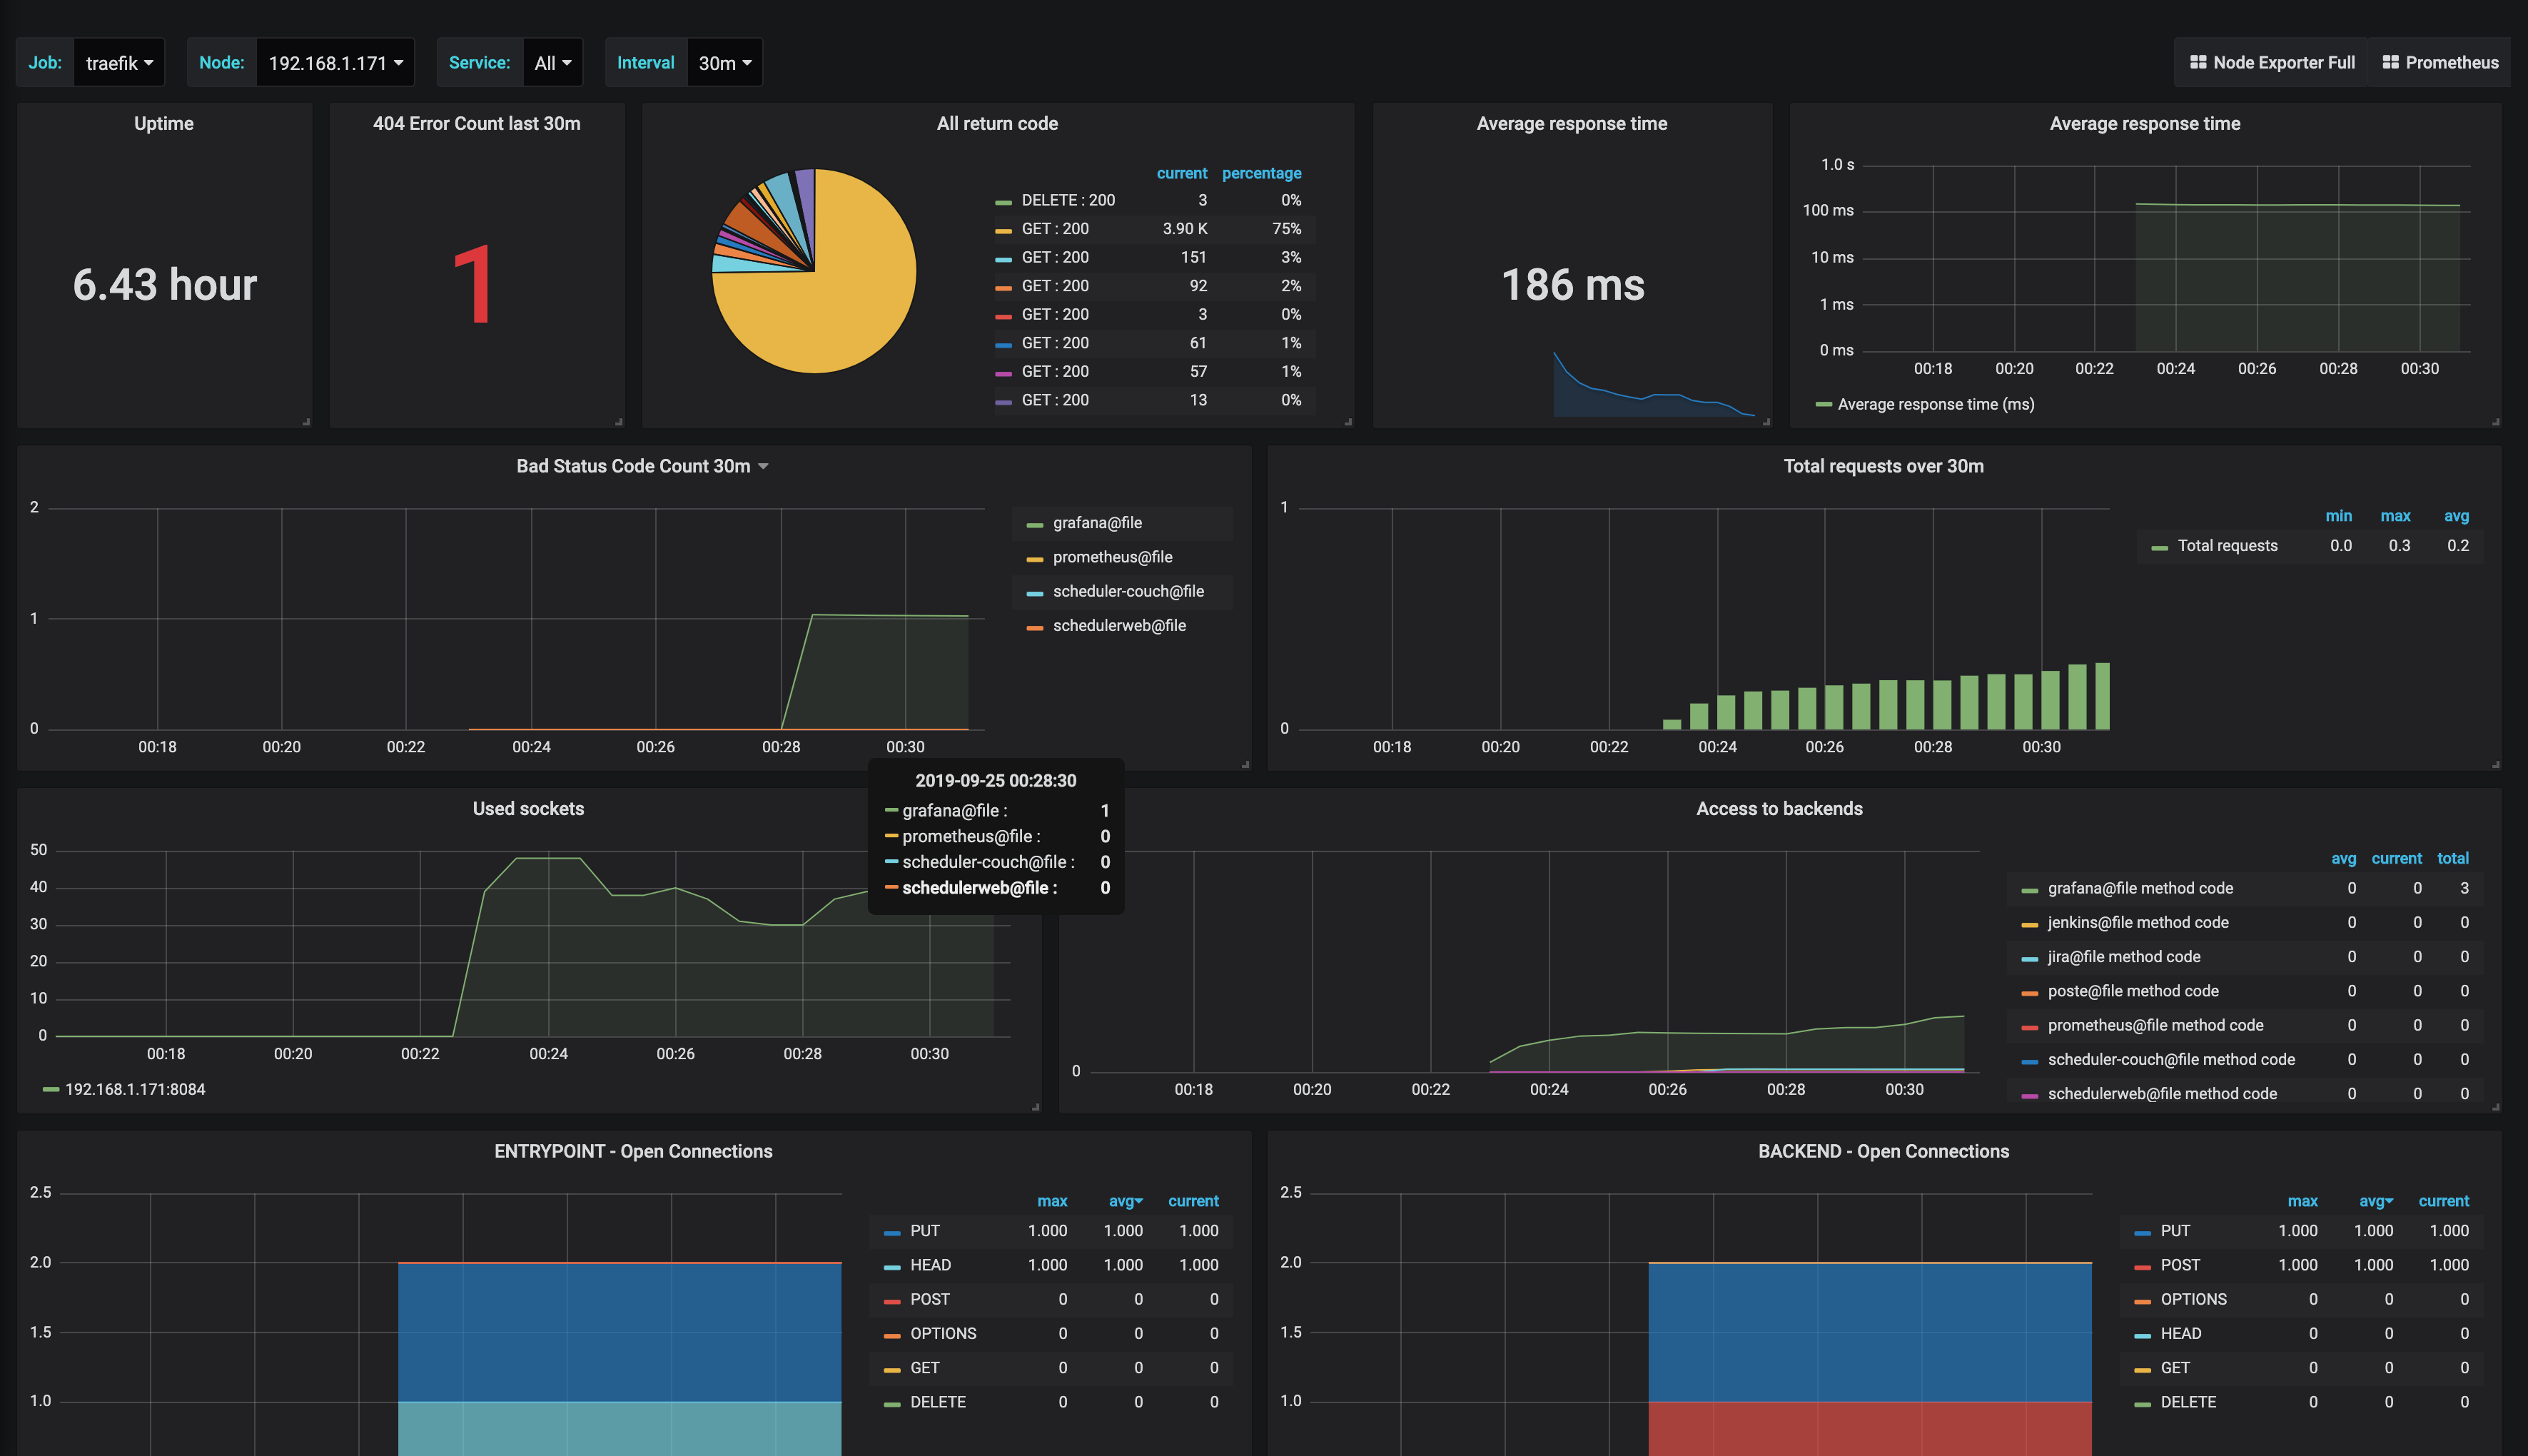Click Node Exporter Full dashboard grid icon
Image resolution: width=2528 pixels, height=1456 pixels.
(x=2198, y=62)
